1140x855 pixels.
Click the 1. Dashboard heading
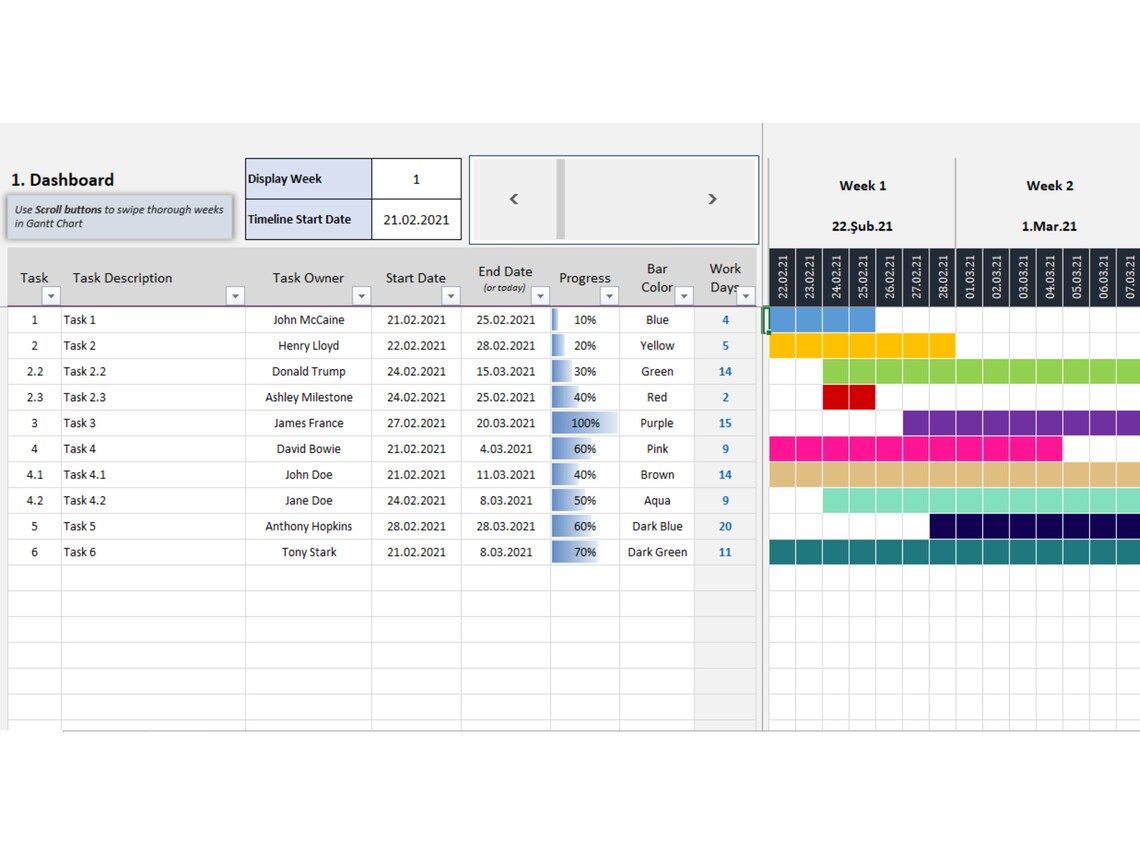point(63,180)
